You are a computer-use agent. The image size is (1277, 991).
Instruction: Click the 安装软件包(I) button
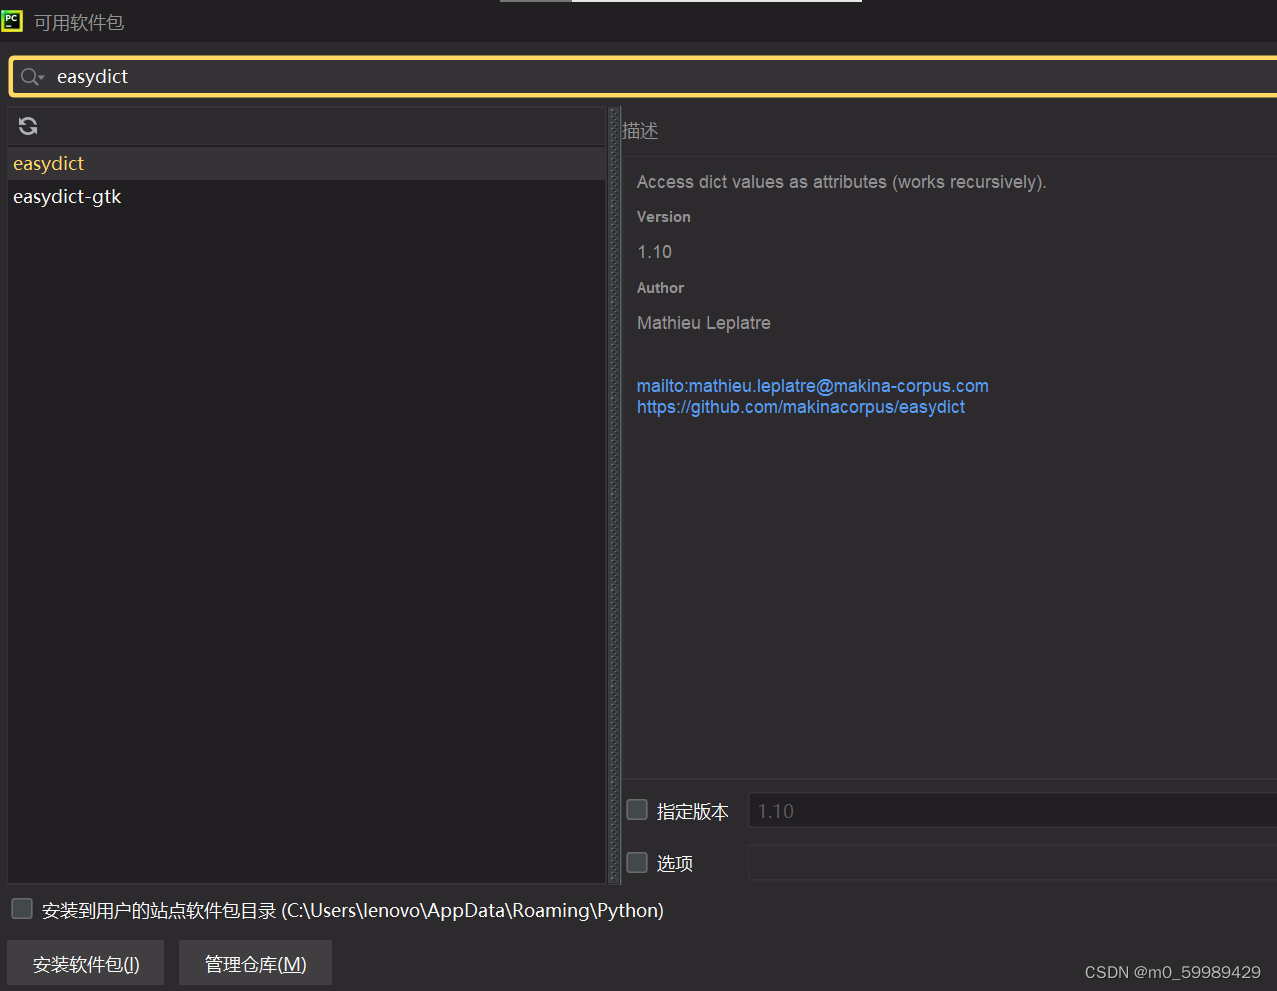click(x=85, y=963)
